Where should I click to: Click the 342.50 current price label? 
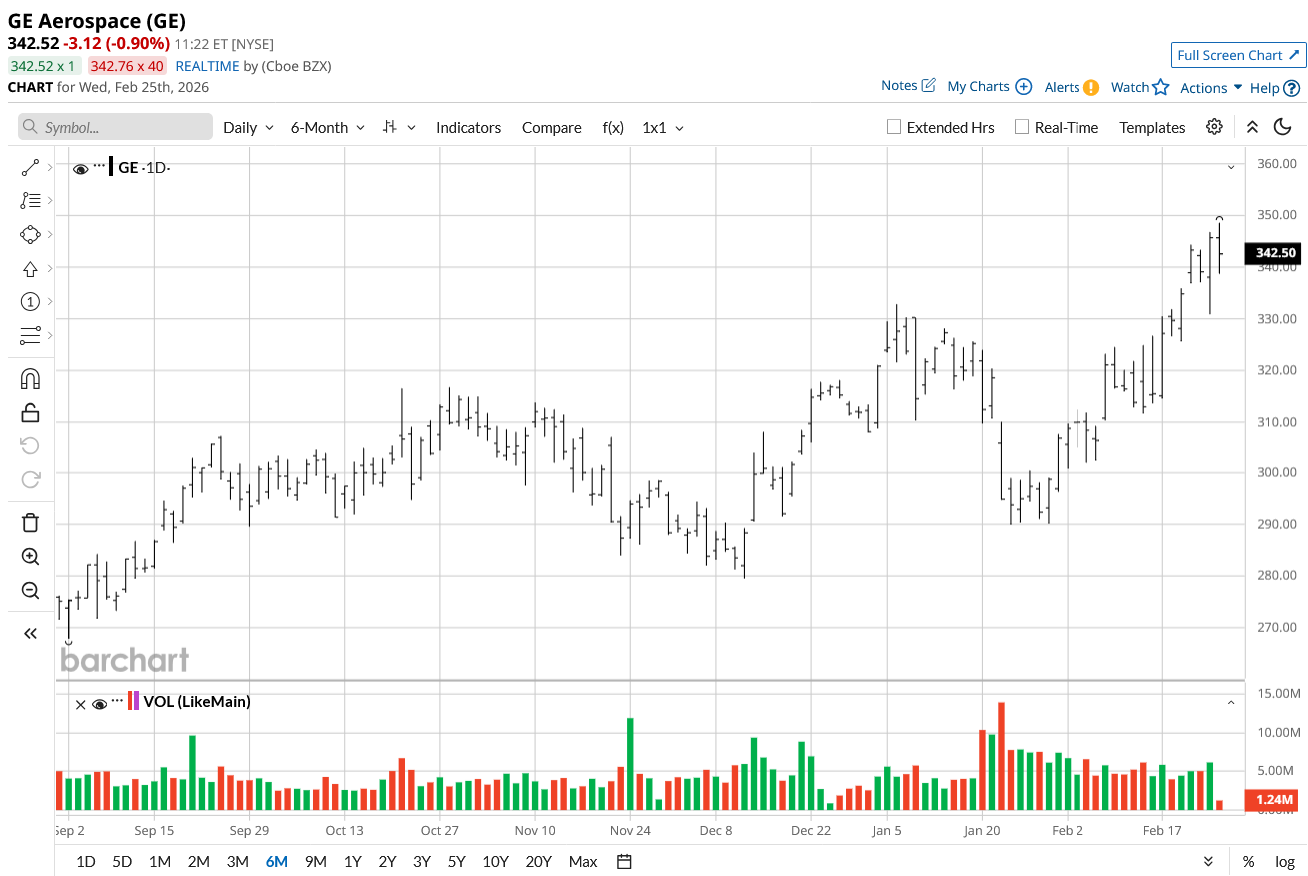(1272, 253)
